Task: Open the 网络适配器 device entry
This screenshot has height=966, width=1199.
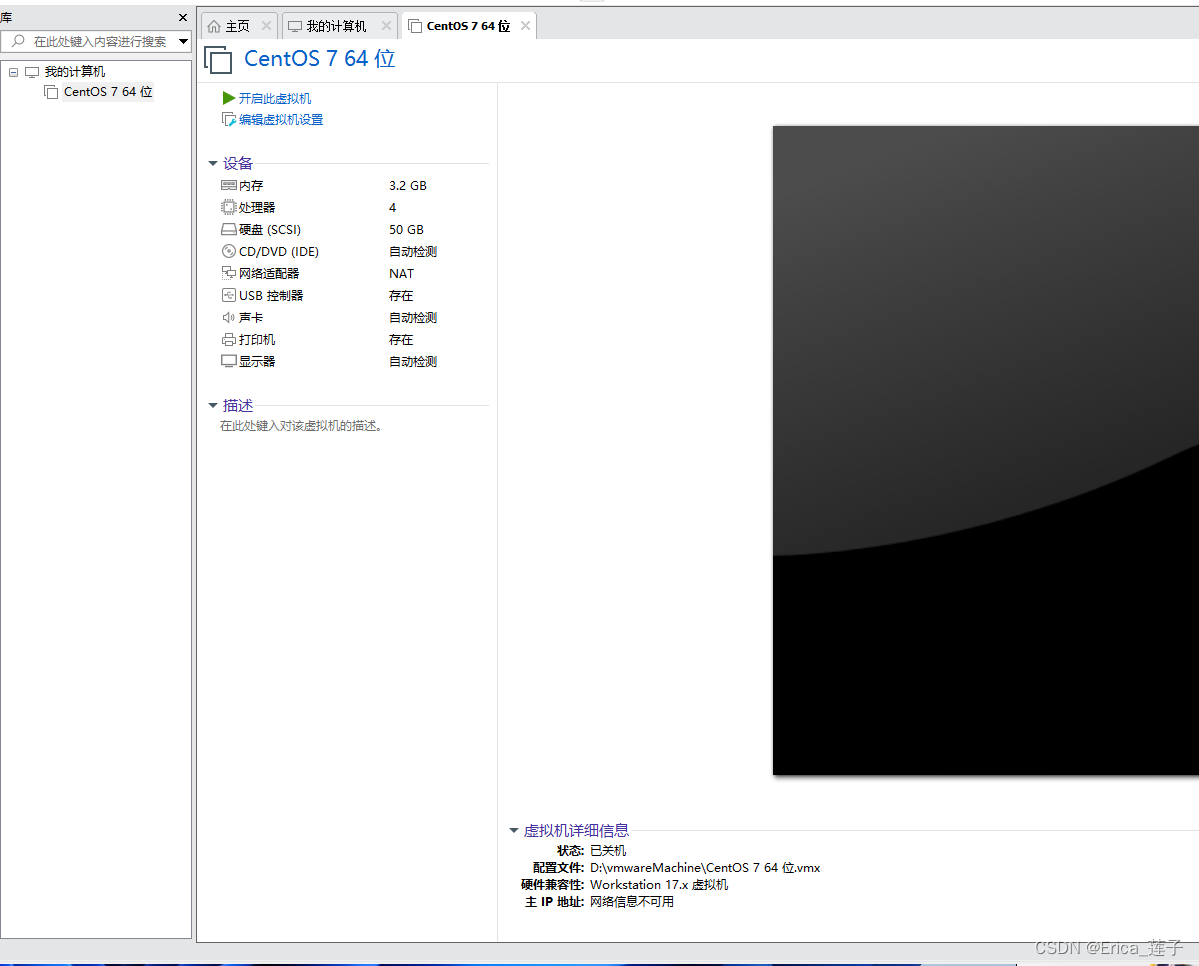Action: click(269, 273)
